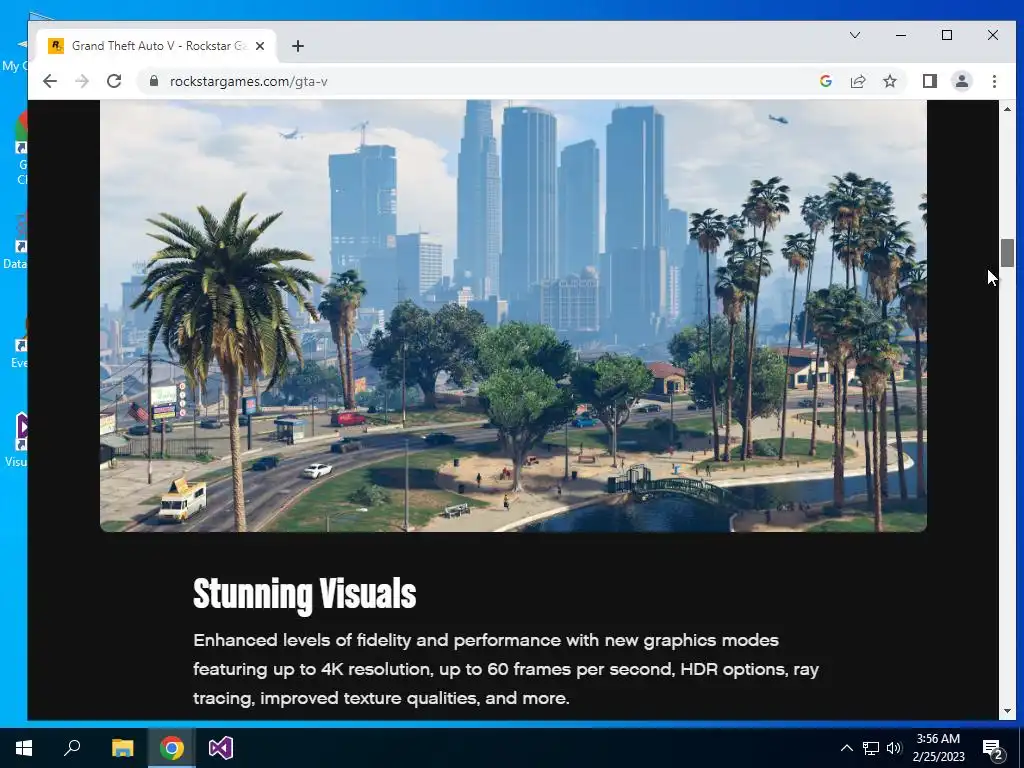Minimize the Chrome window

(901, 35)
